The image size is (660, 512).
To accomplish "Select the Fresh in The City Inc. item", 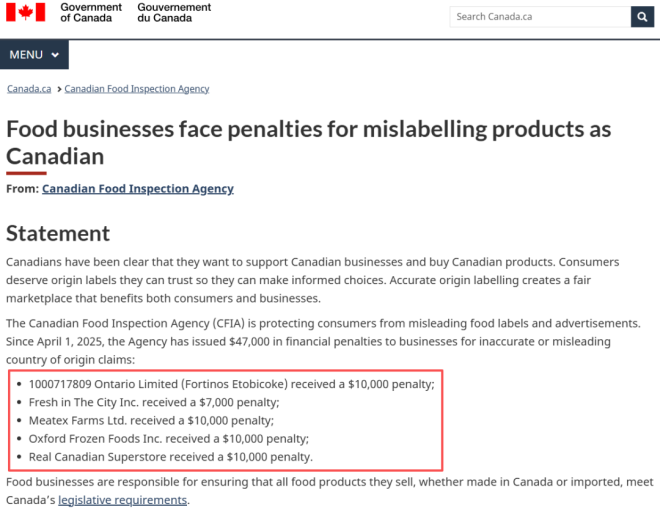I will (x=153, y=401).
